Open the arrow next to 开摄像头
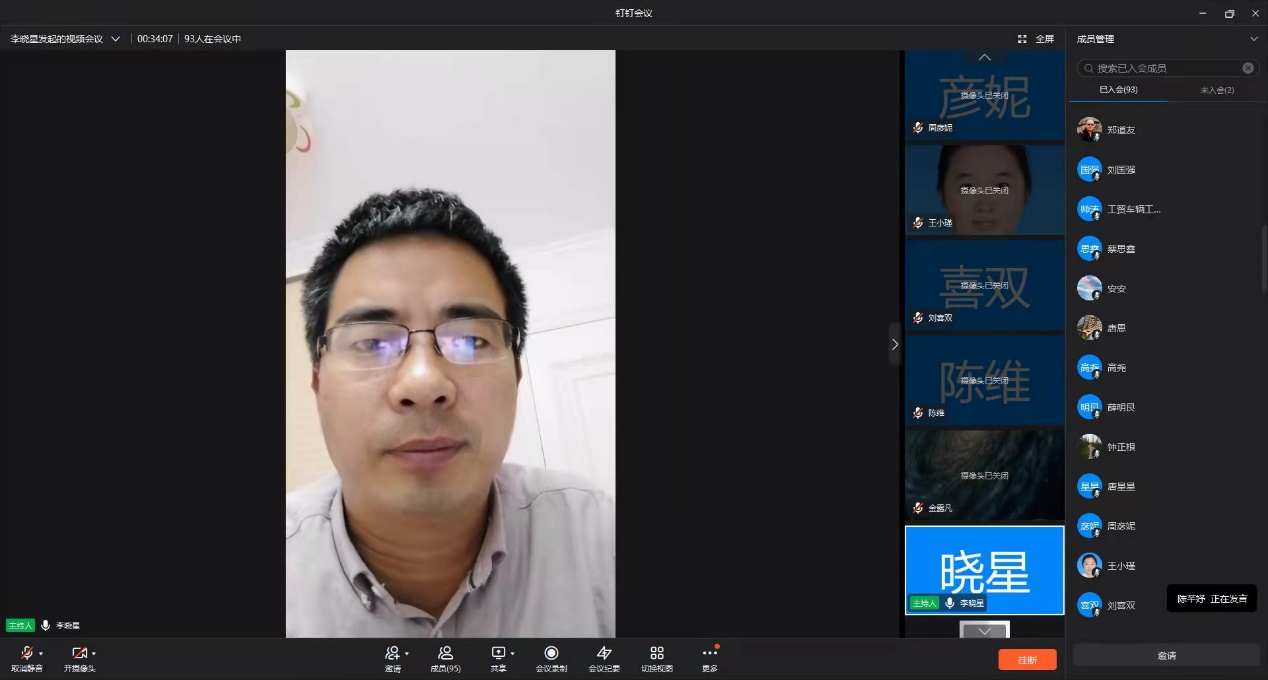 click(94, 654)
